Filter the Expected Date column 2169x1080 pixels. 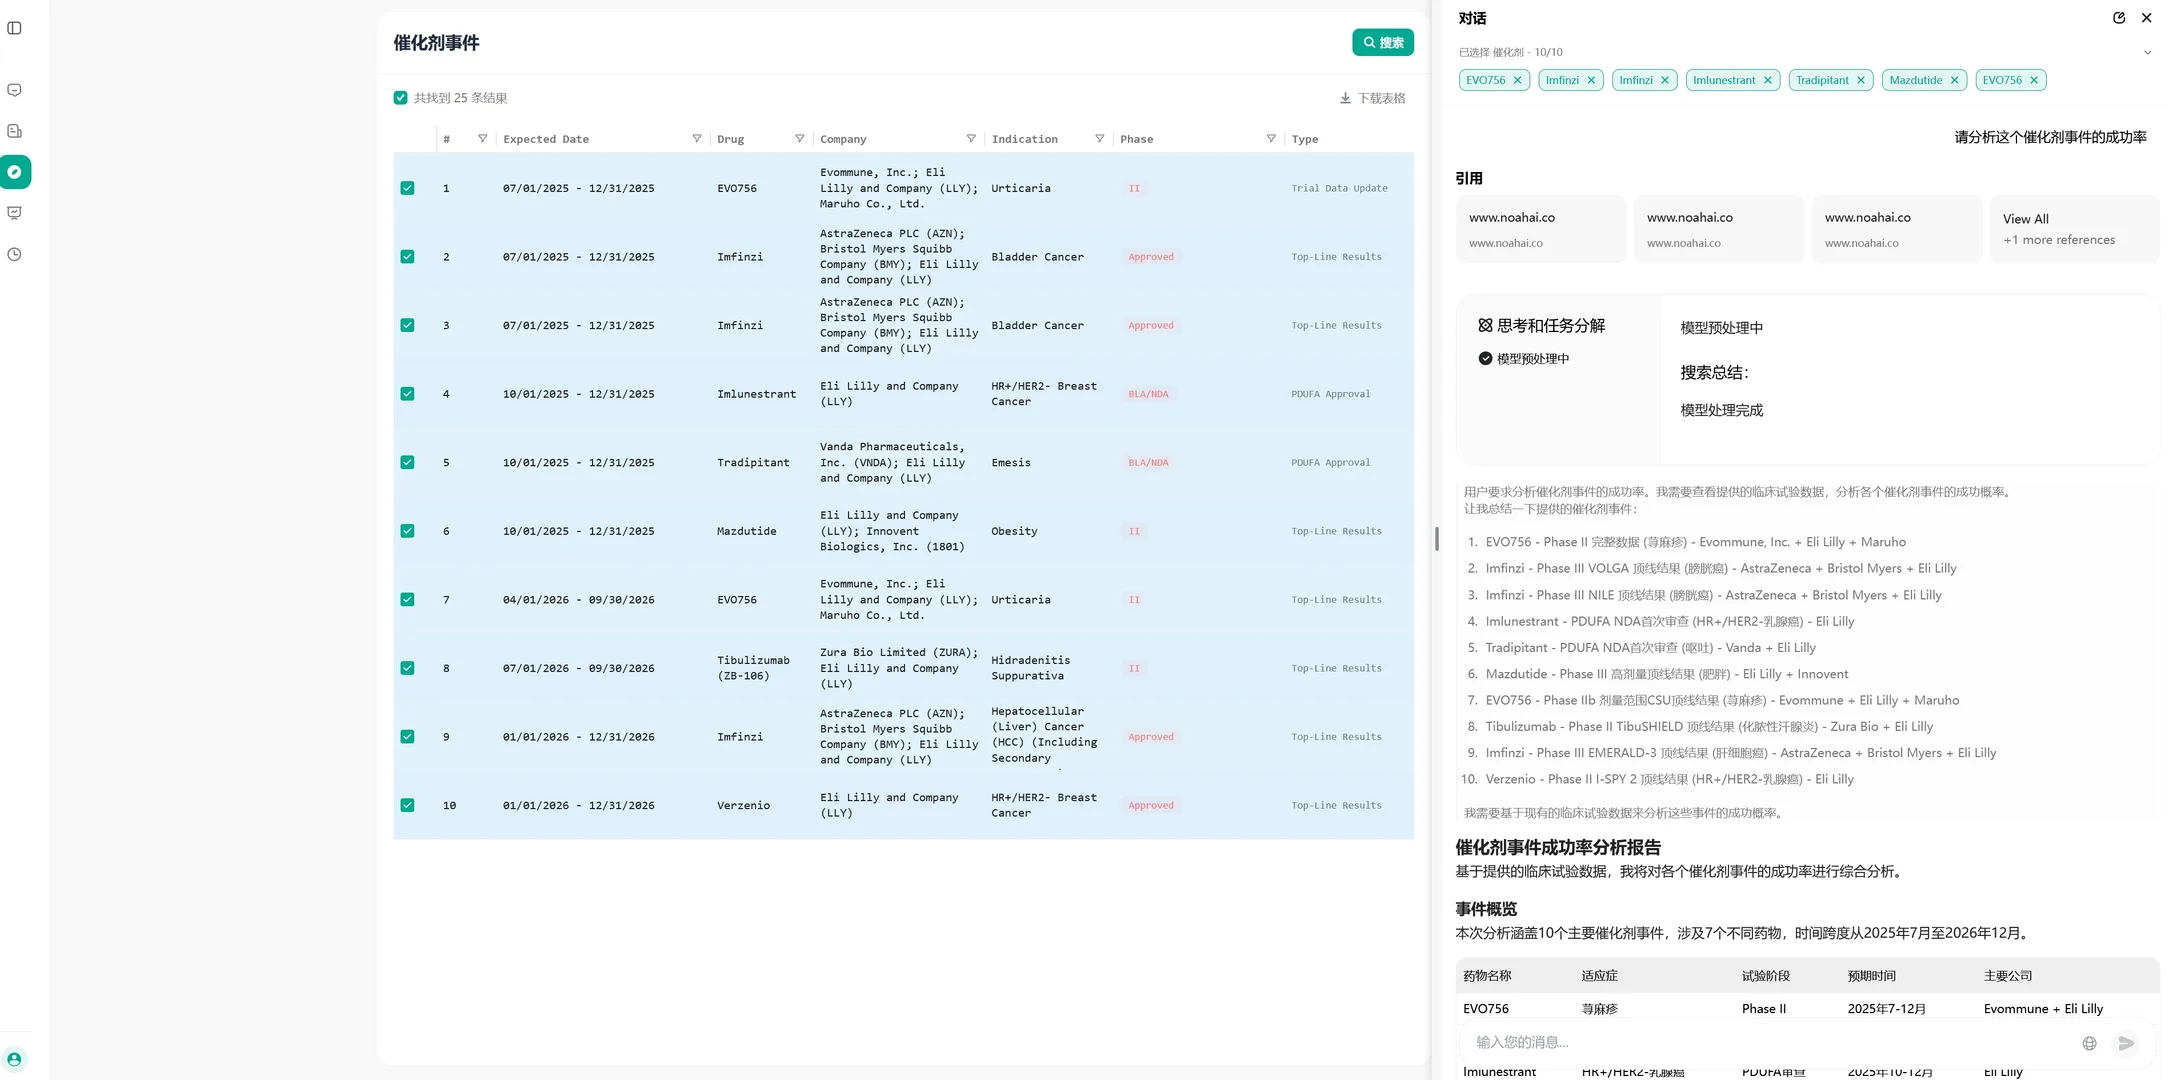[697, 139]
